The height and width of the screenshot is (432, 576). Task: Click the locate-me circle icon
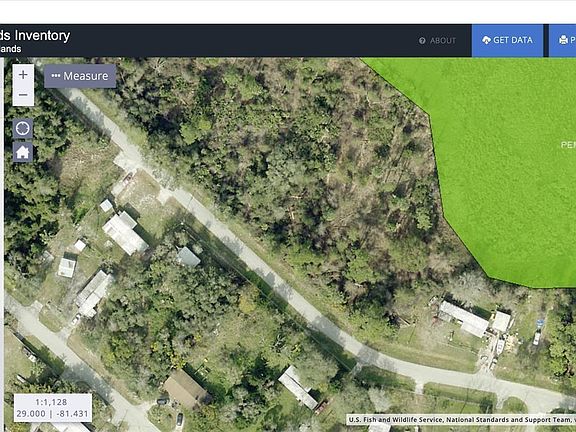(23, 129)
